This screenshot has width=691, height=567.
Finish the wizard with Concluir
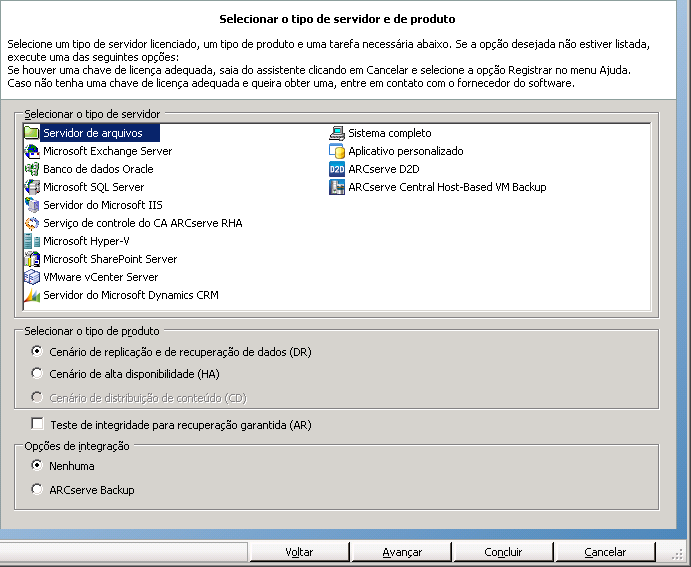[503, 552]
